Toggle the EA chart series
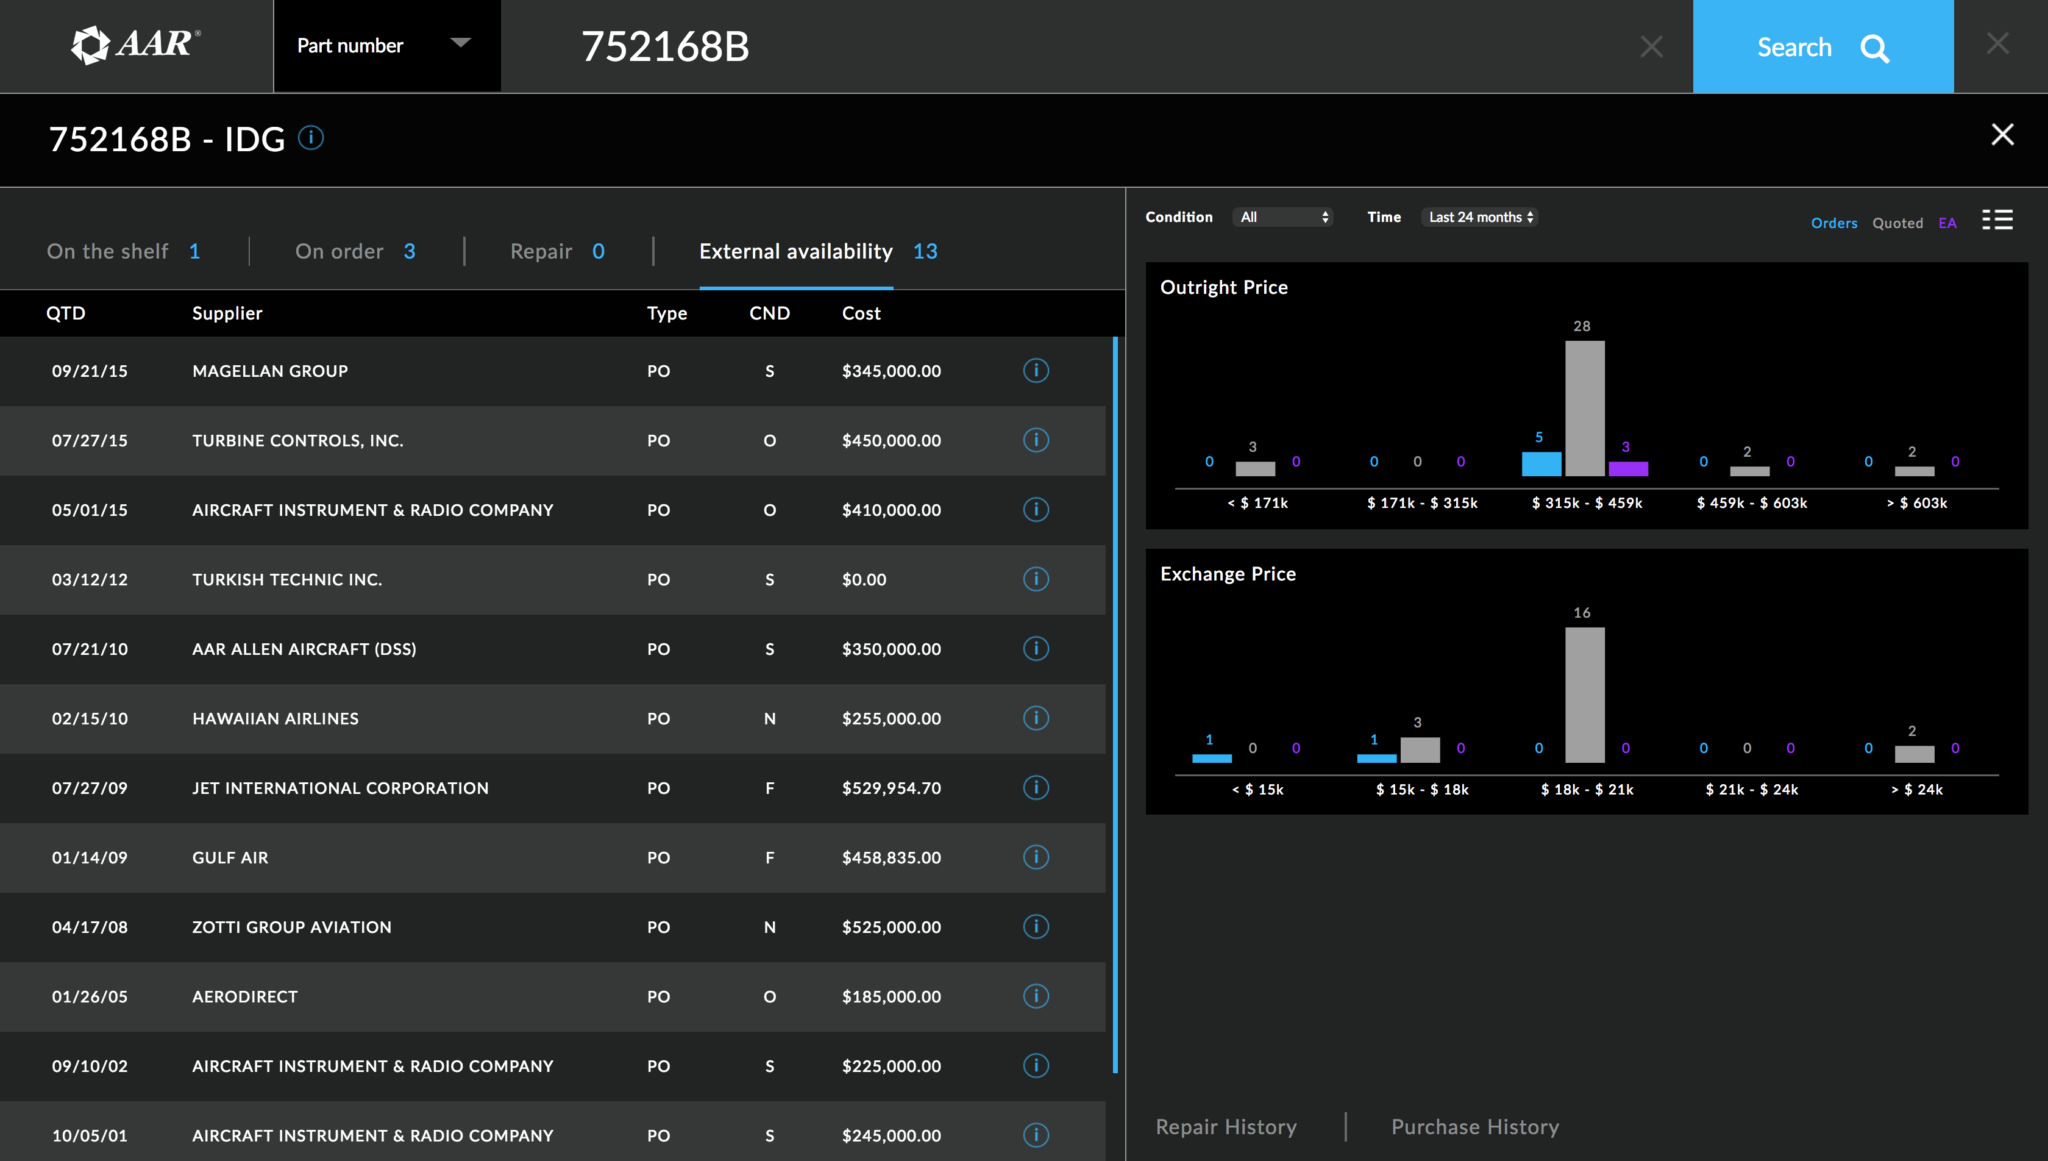The height and width of the screenshot is (1161, 2048). (1947, 223)
